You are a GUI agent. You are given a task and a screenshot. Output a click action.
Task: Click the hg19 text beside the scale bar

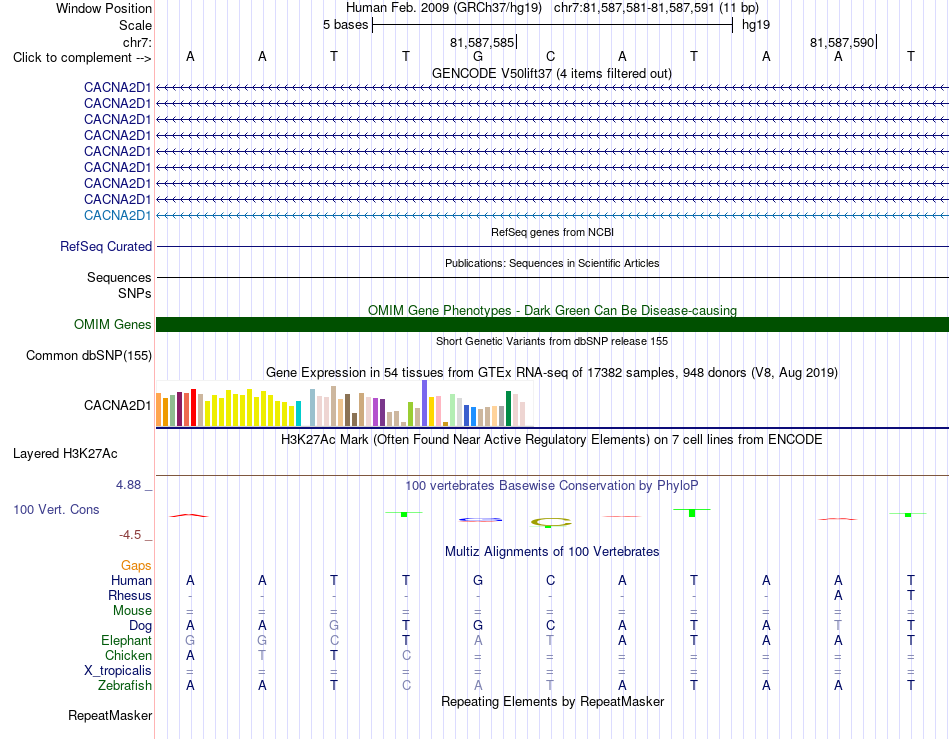tap(756, 25)
